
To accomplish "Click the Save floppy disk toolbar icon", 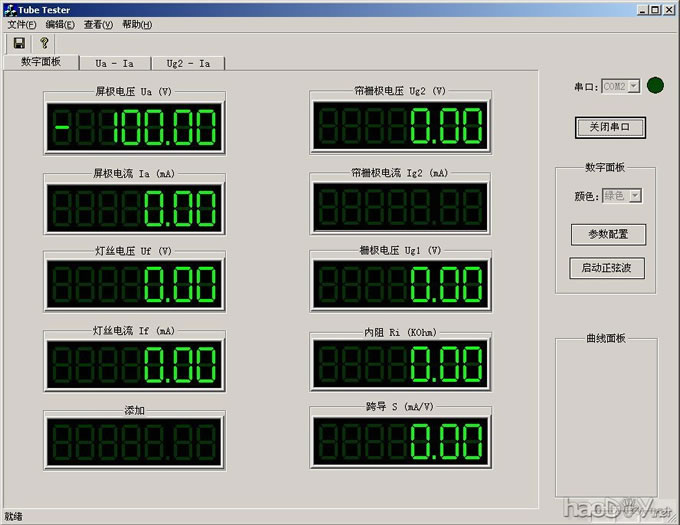I will click(x=19, y=43).
